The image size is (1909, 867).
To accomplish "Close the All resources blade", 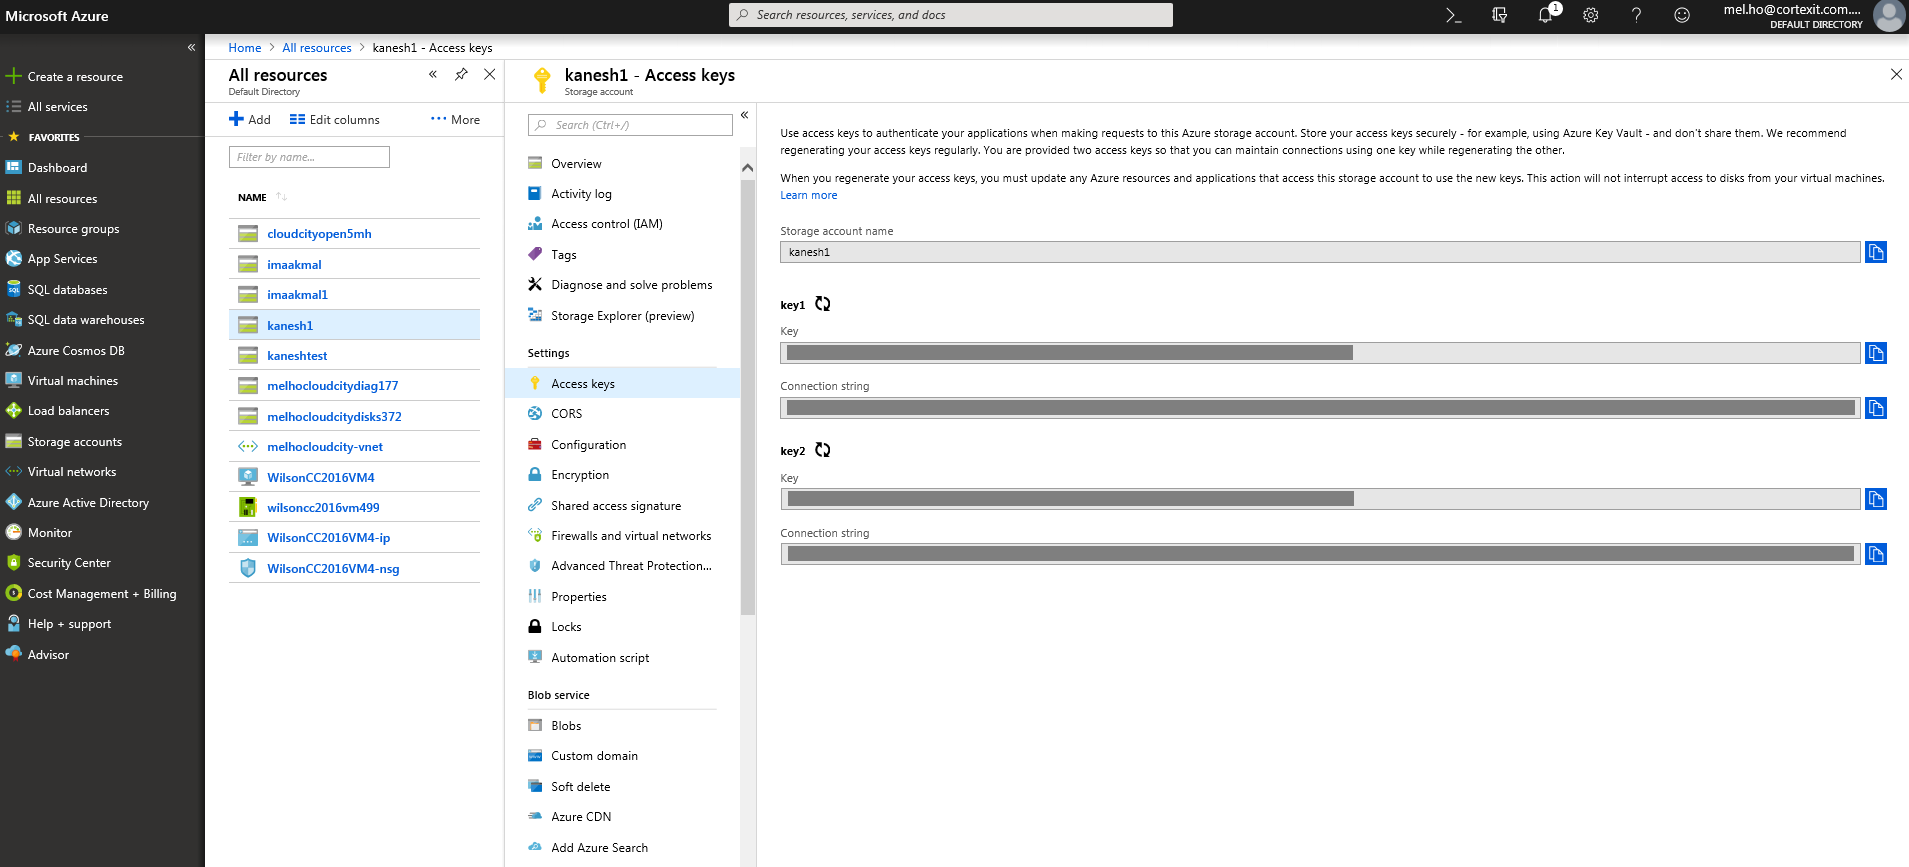I will pos(490,74).
